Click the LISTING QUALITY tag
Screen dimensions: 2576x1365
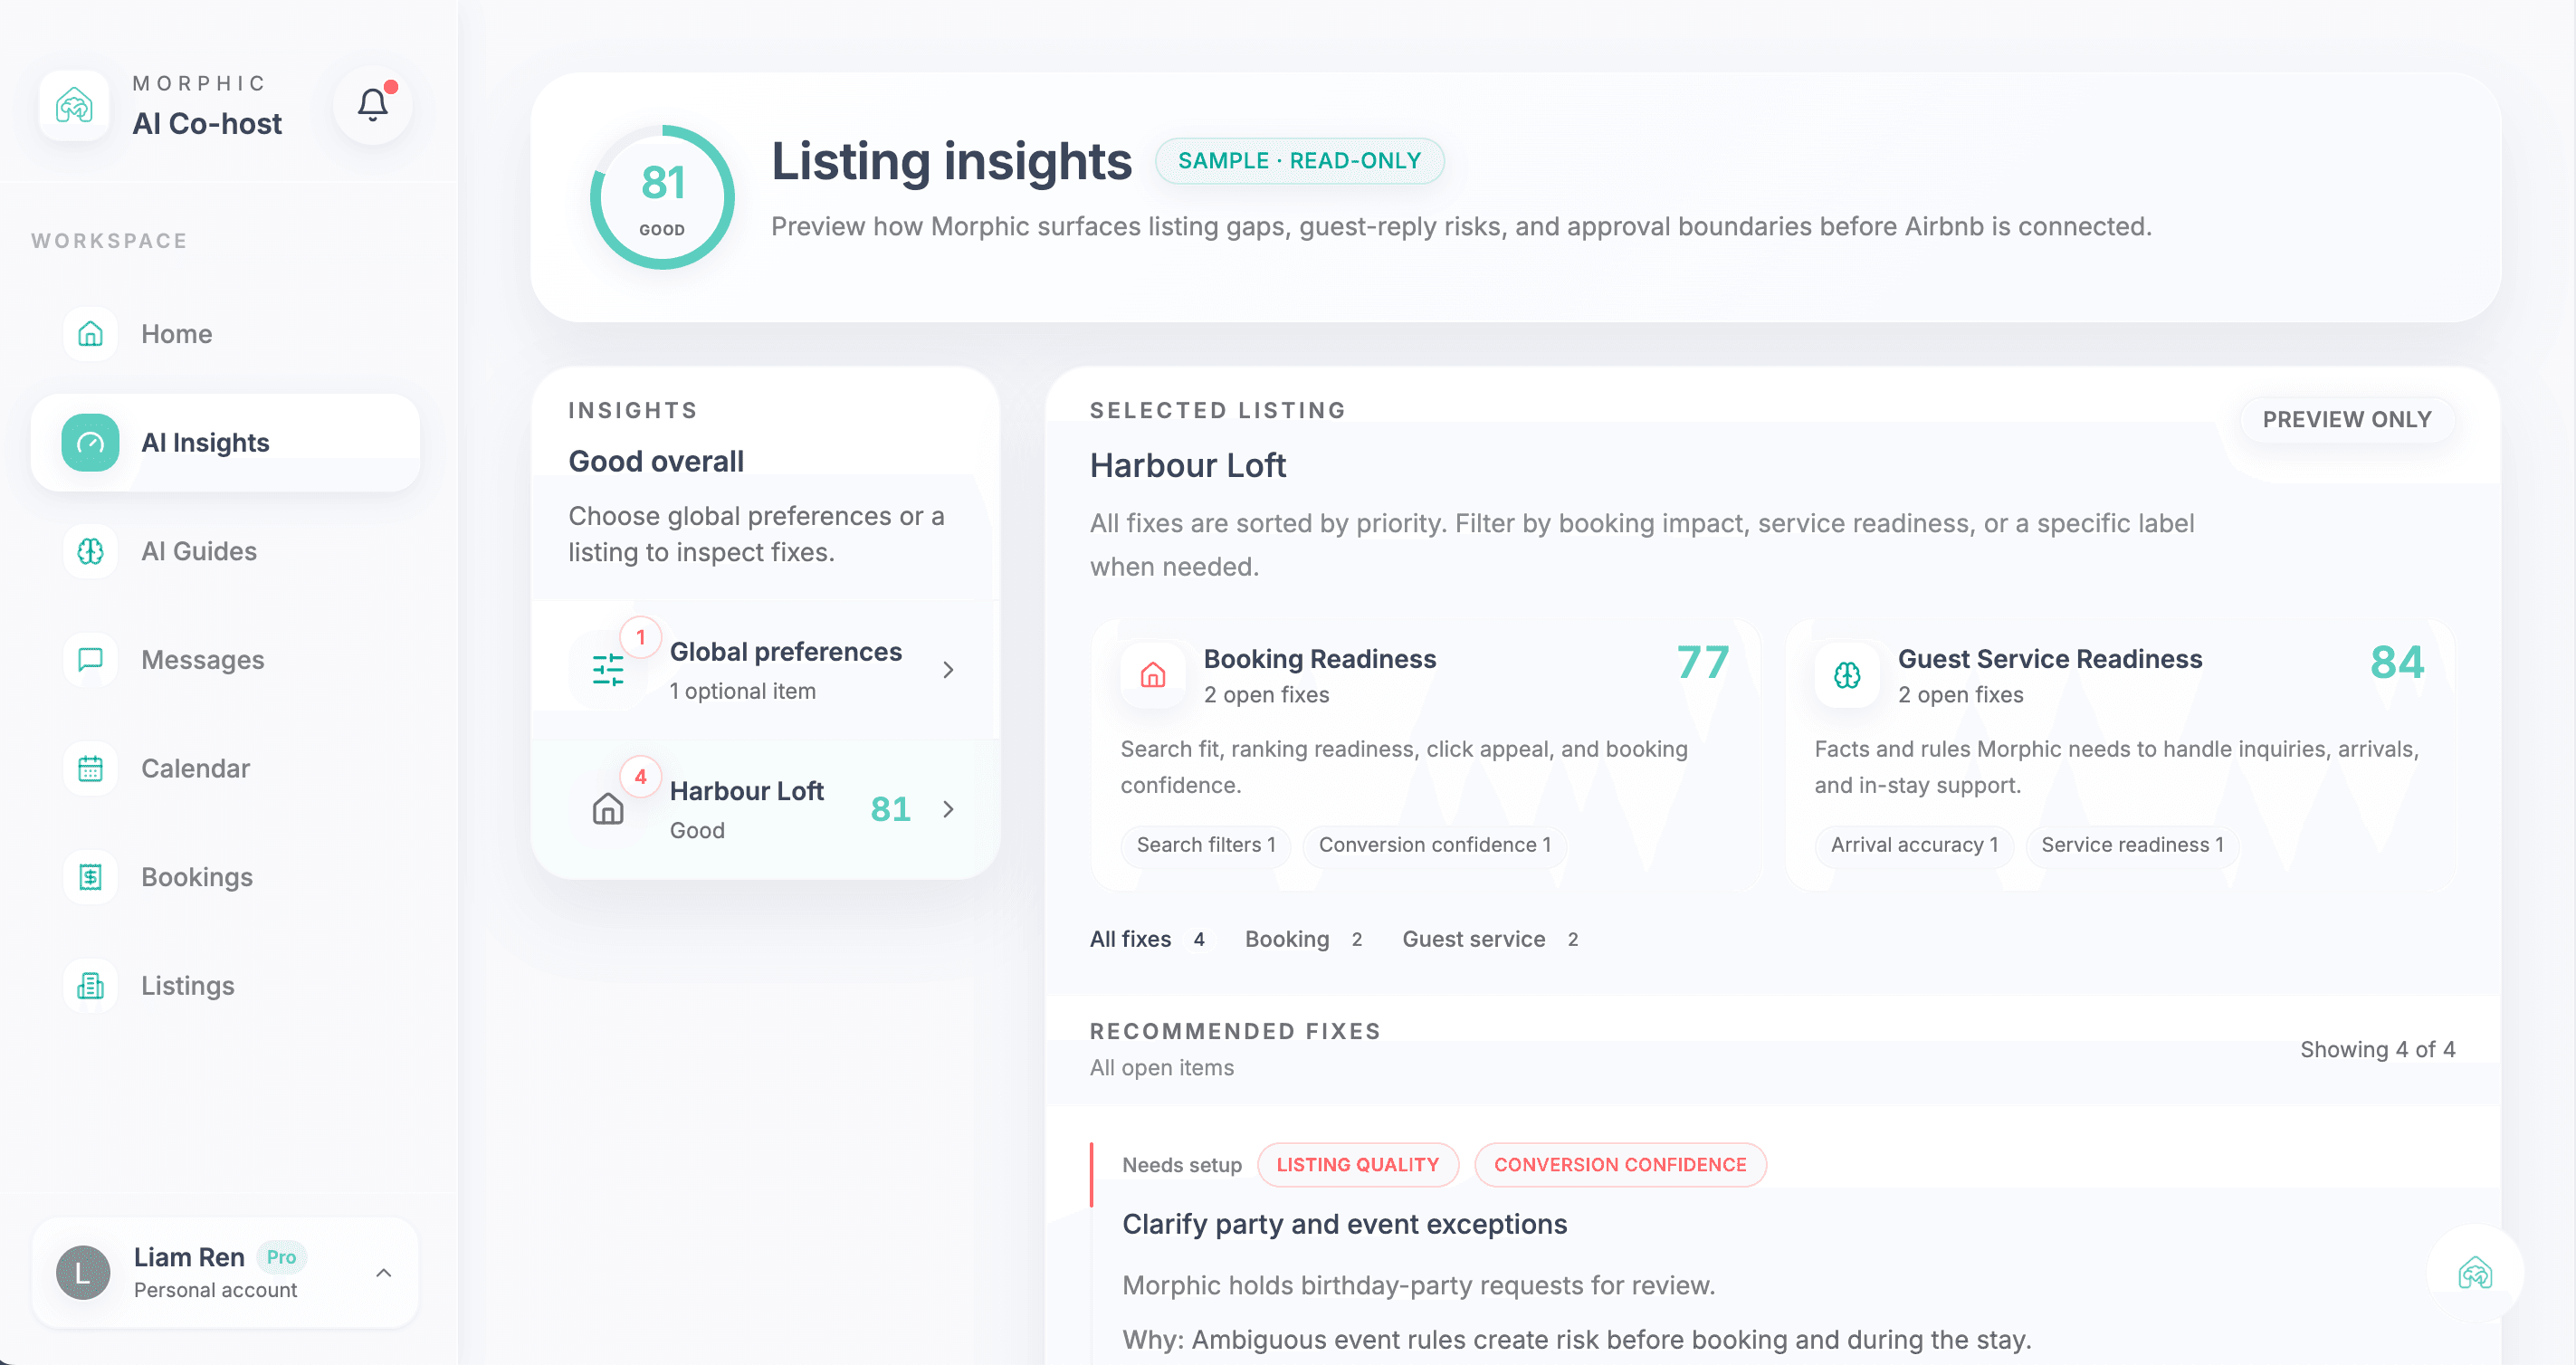(1357, 1165)
